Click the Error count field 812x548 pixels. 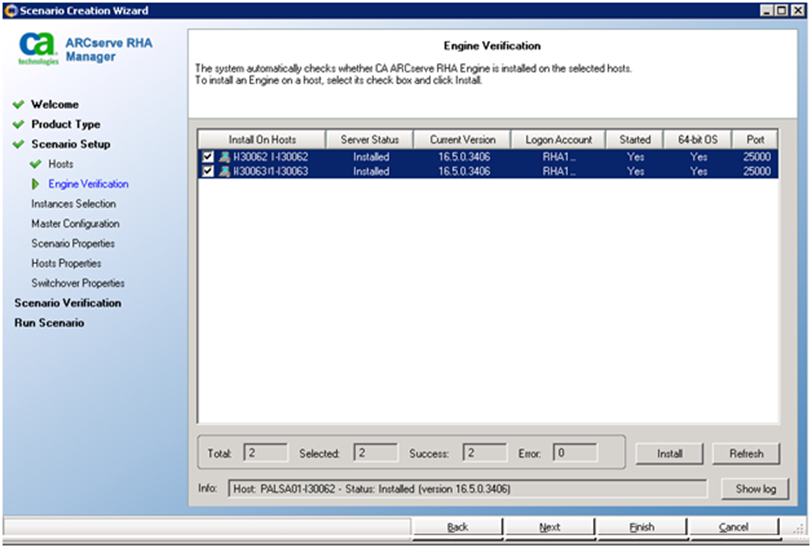click(575, 453)
